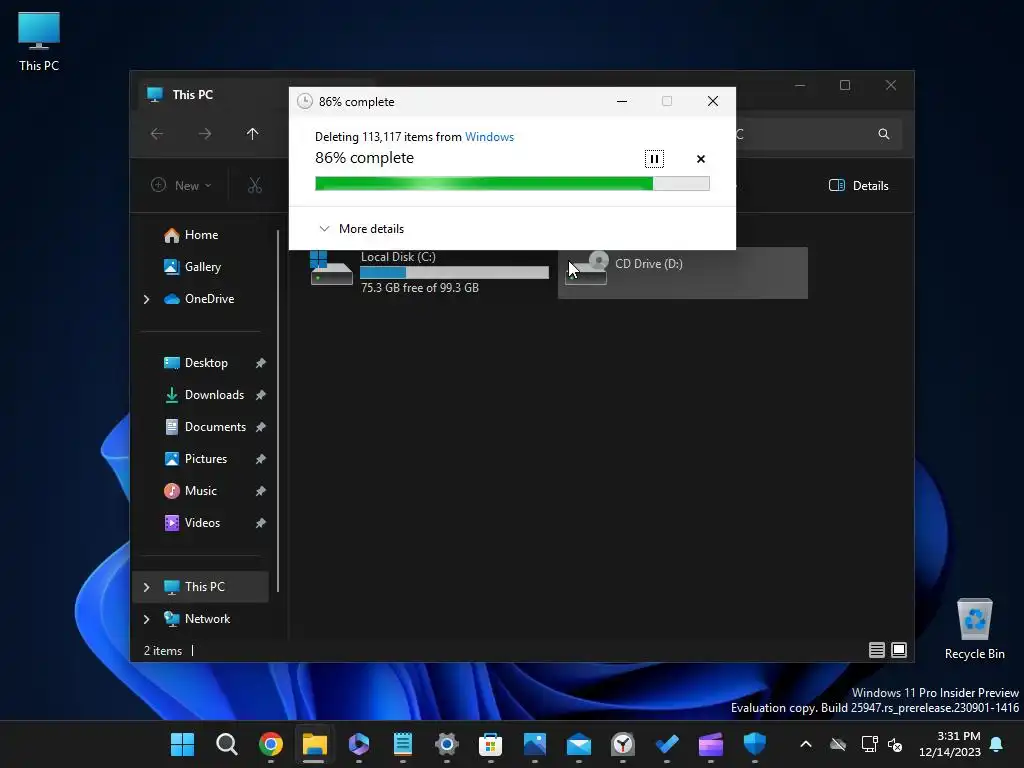Click the pin icon beside Videos

coord(261,523)
